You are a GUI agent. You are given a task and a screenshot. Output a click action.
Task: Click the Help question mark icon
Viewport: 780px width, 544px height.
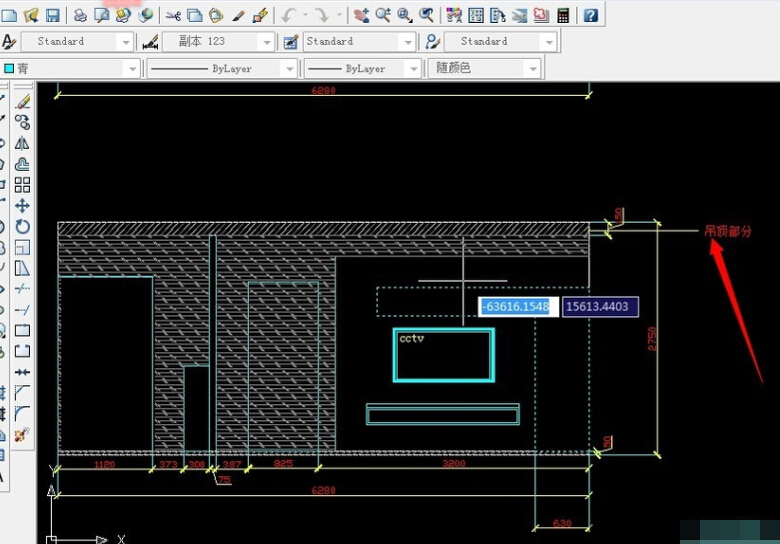tap(590, 15)
